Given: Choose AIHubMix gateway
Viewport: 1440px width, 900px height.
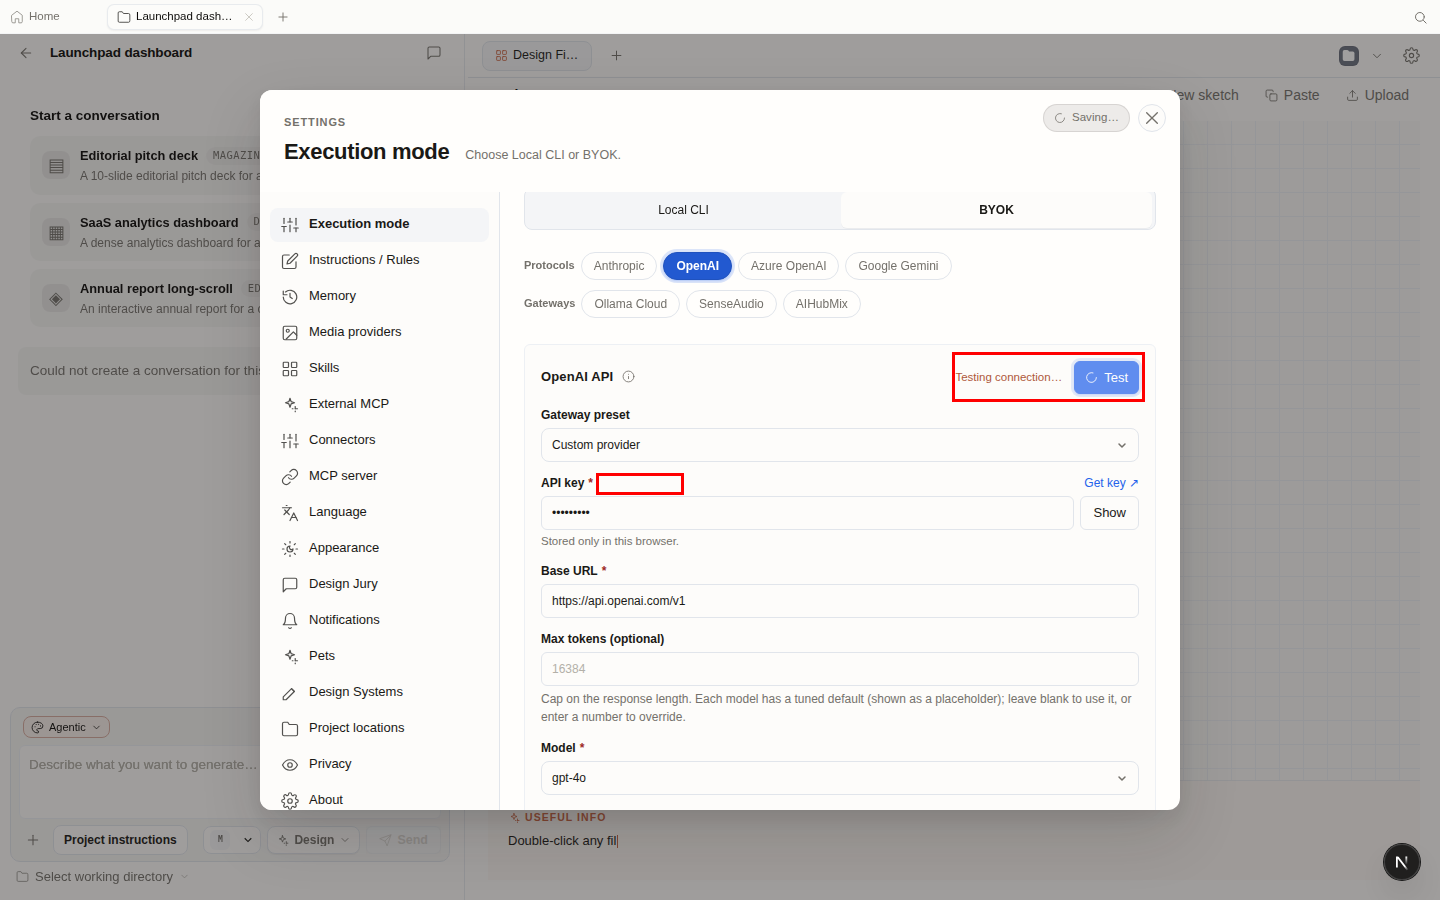Looking at the screenshot, I should 821,304.
